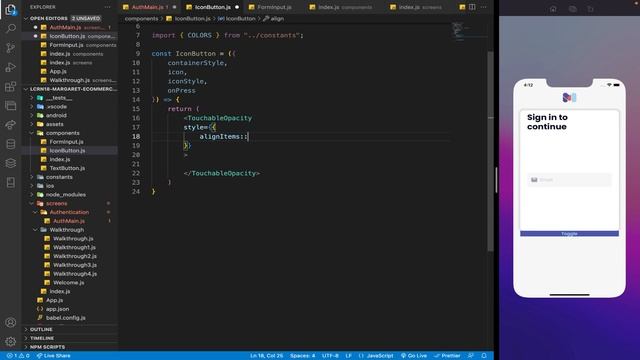Select Walkthrough.js in Open Editors list
640x360 pixels.
tap(69, 80)
